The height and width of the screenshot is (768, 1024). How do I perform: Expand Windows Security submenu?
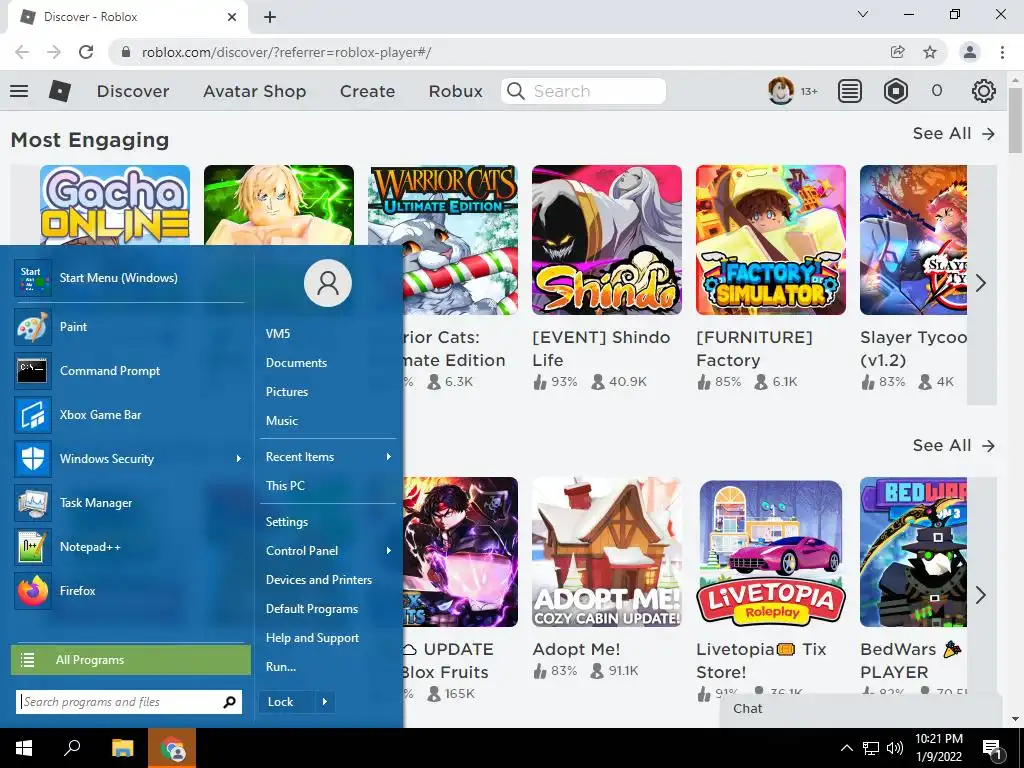tap(238, 458)
